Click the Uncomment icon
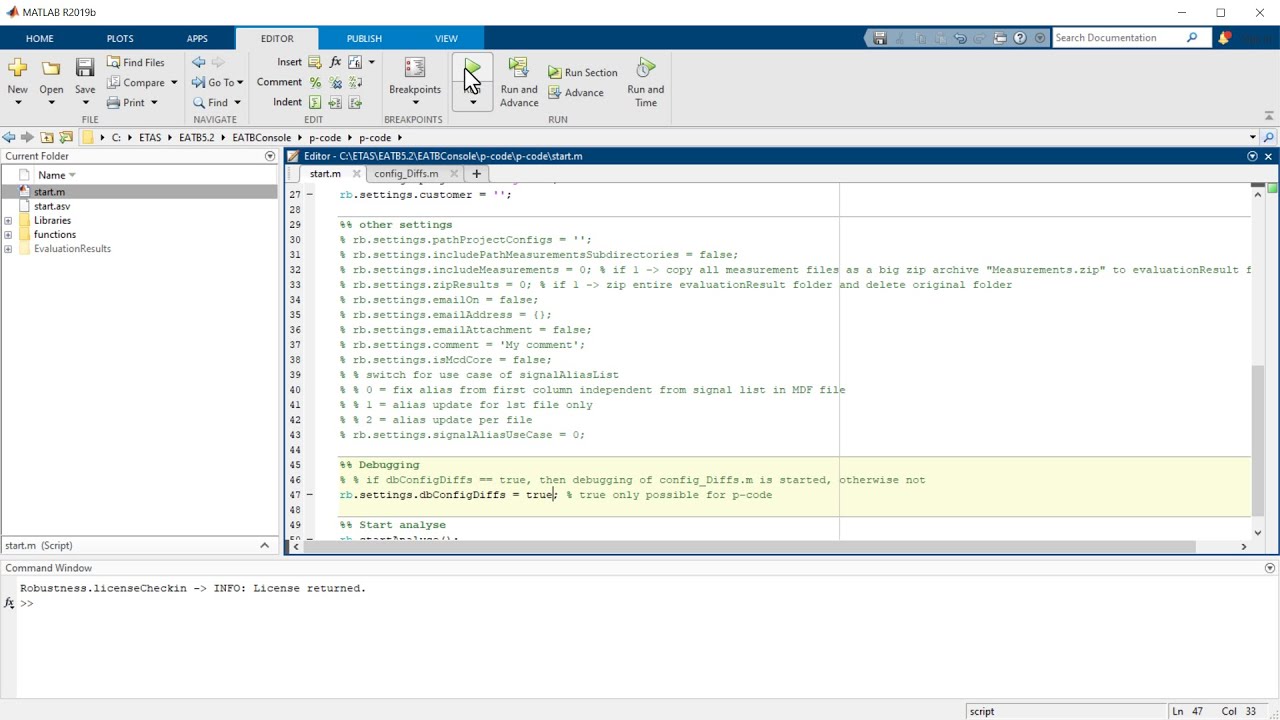This screenshot has width=1280, height=720. (335, 82)
